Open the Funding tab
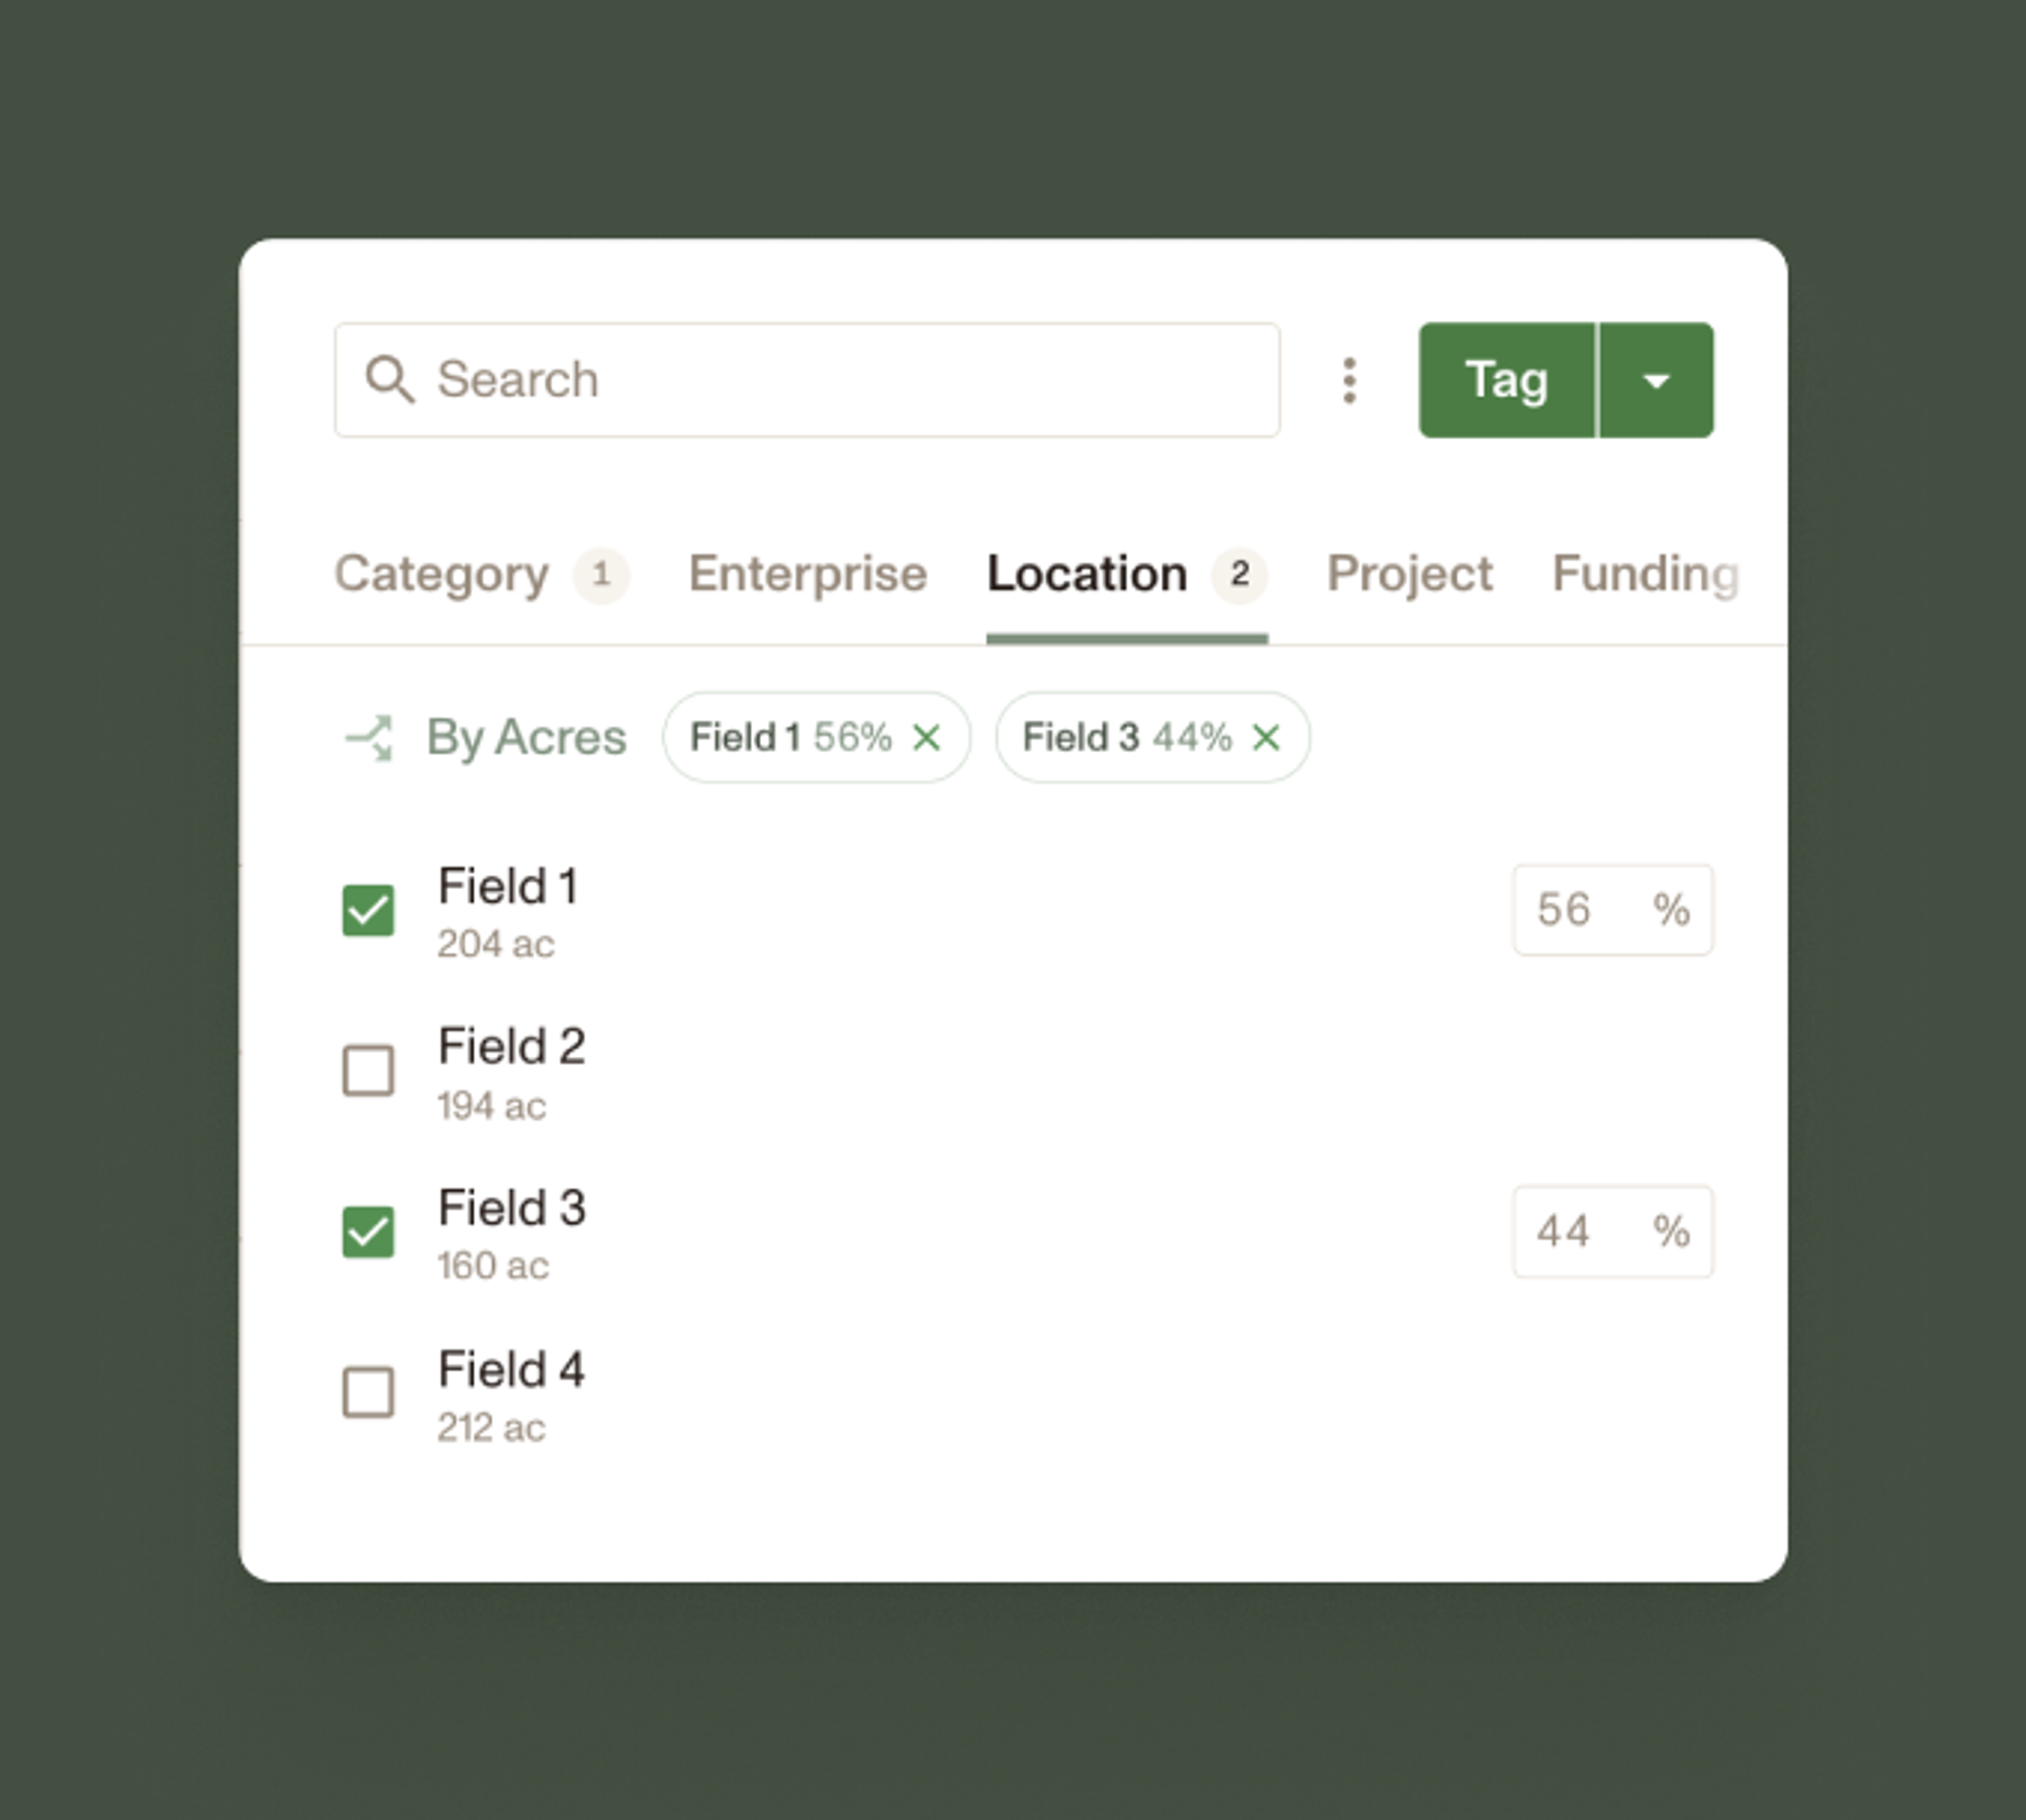This screenshot has height=1820, width=2026. 1646,574
